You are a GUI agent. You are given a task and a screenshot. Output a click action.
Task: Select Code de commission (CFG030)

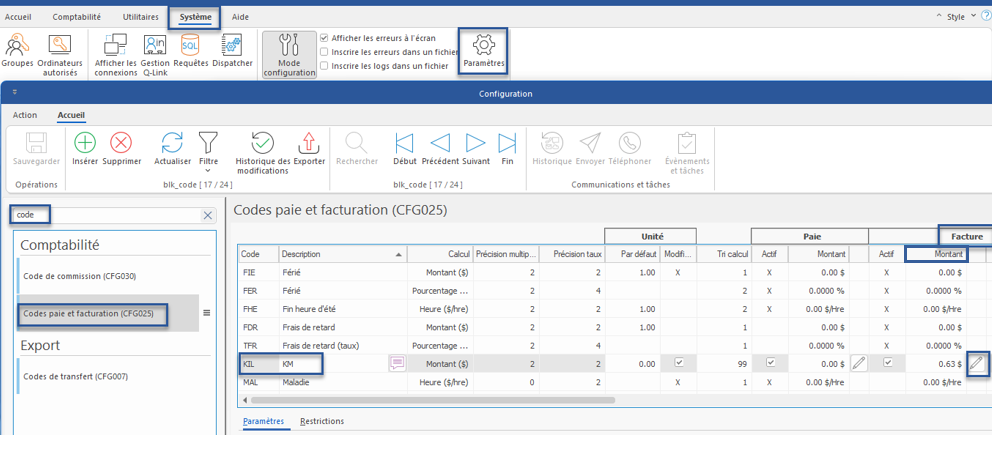79,276
